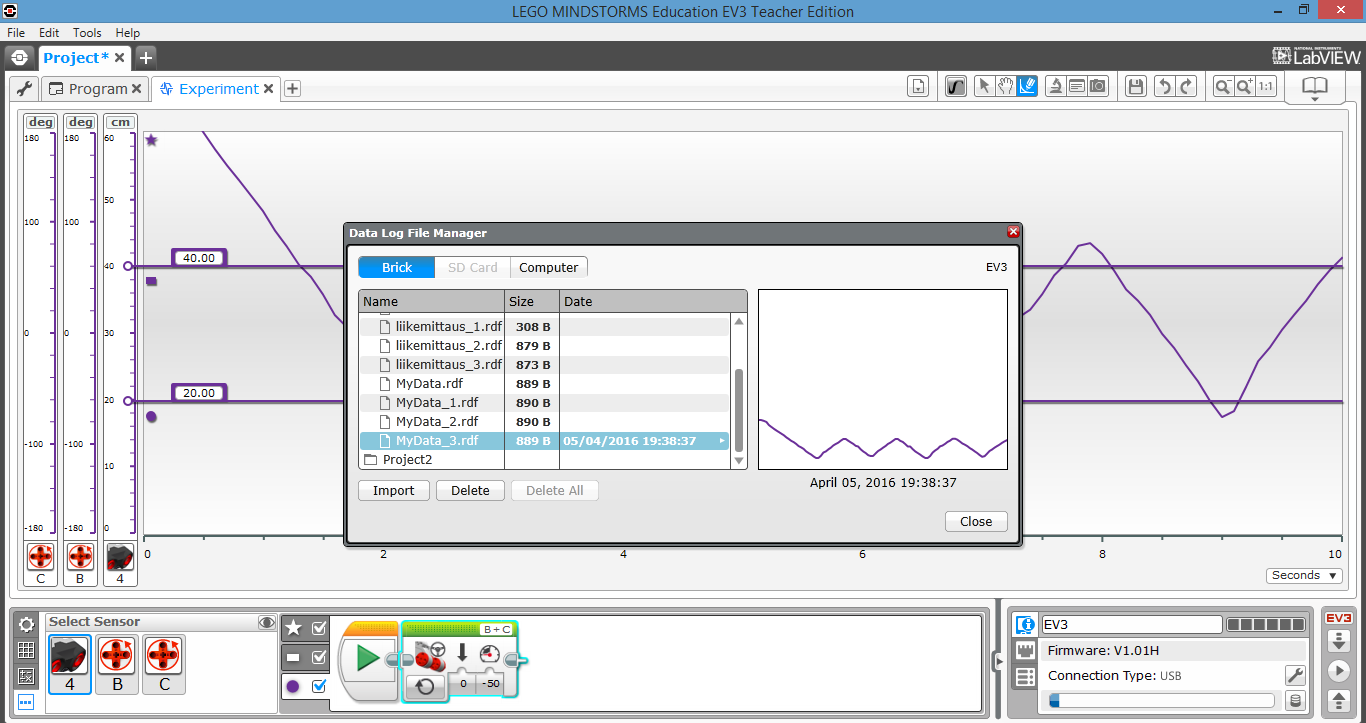Open the Help menu
The image size is (1366, 723).
[x=128, y=33]
